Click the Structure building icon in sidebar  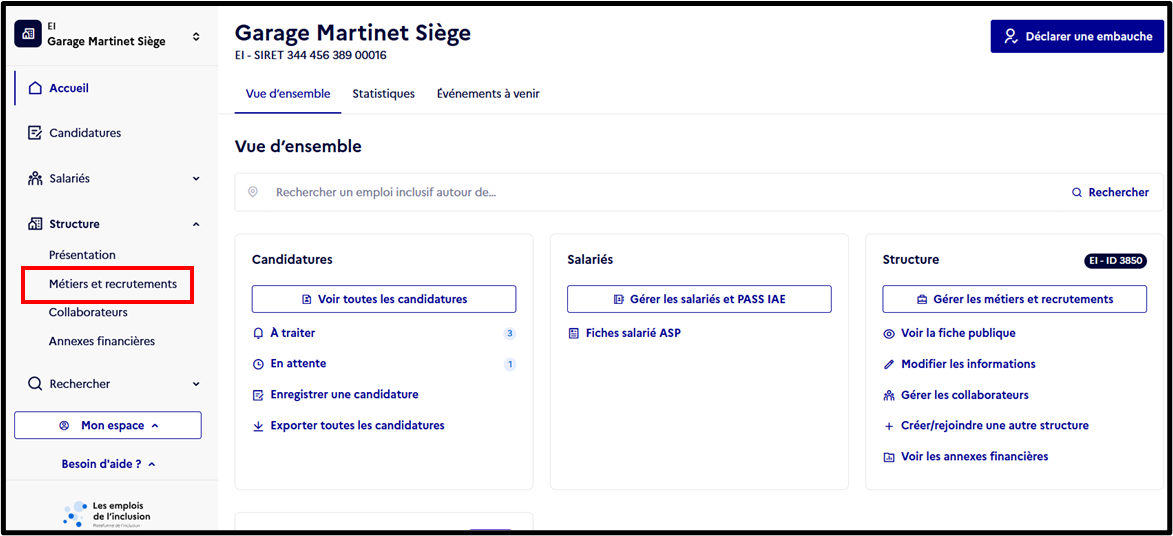point(34,224)
